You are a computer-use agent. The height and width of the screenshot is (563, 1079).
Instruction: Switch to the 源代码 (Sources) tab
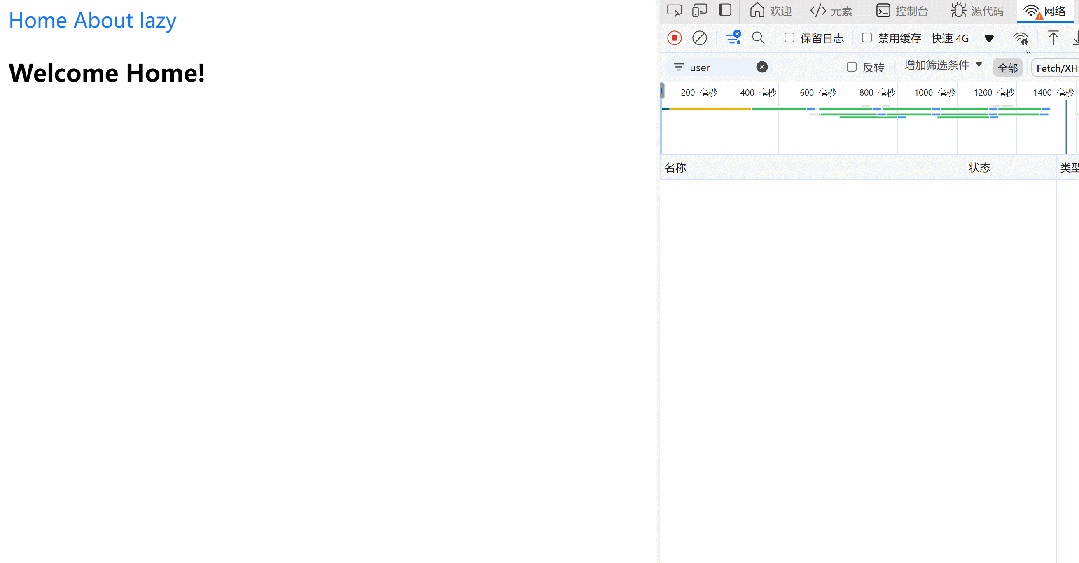pos(977,10)
